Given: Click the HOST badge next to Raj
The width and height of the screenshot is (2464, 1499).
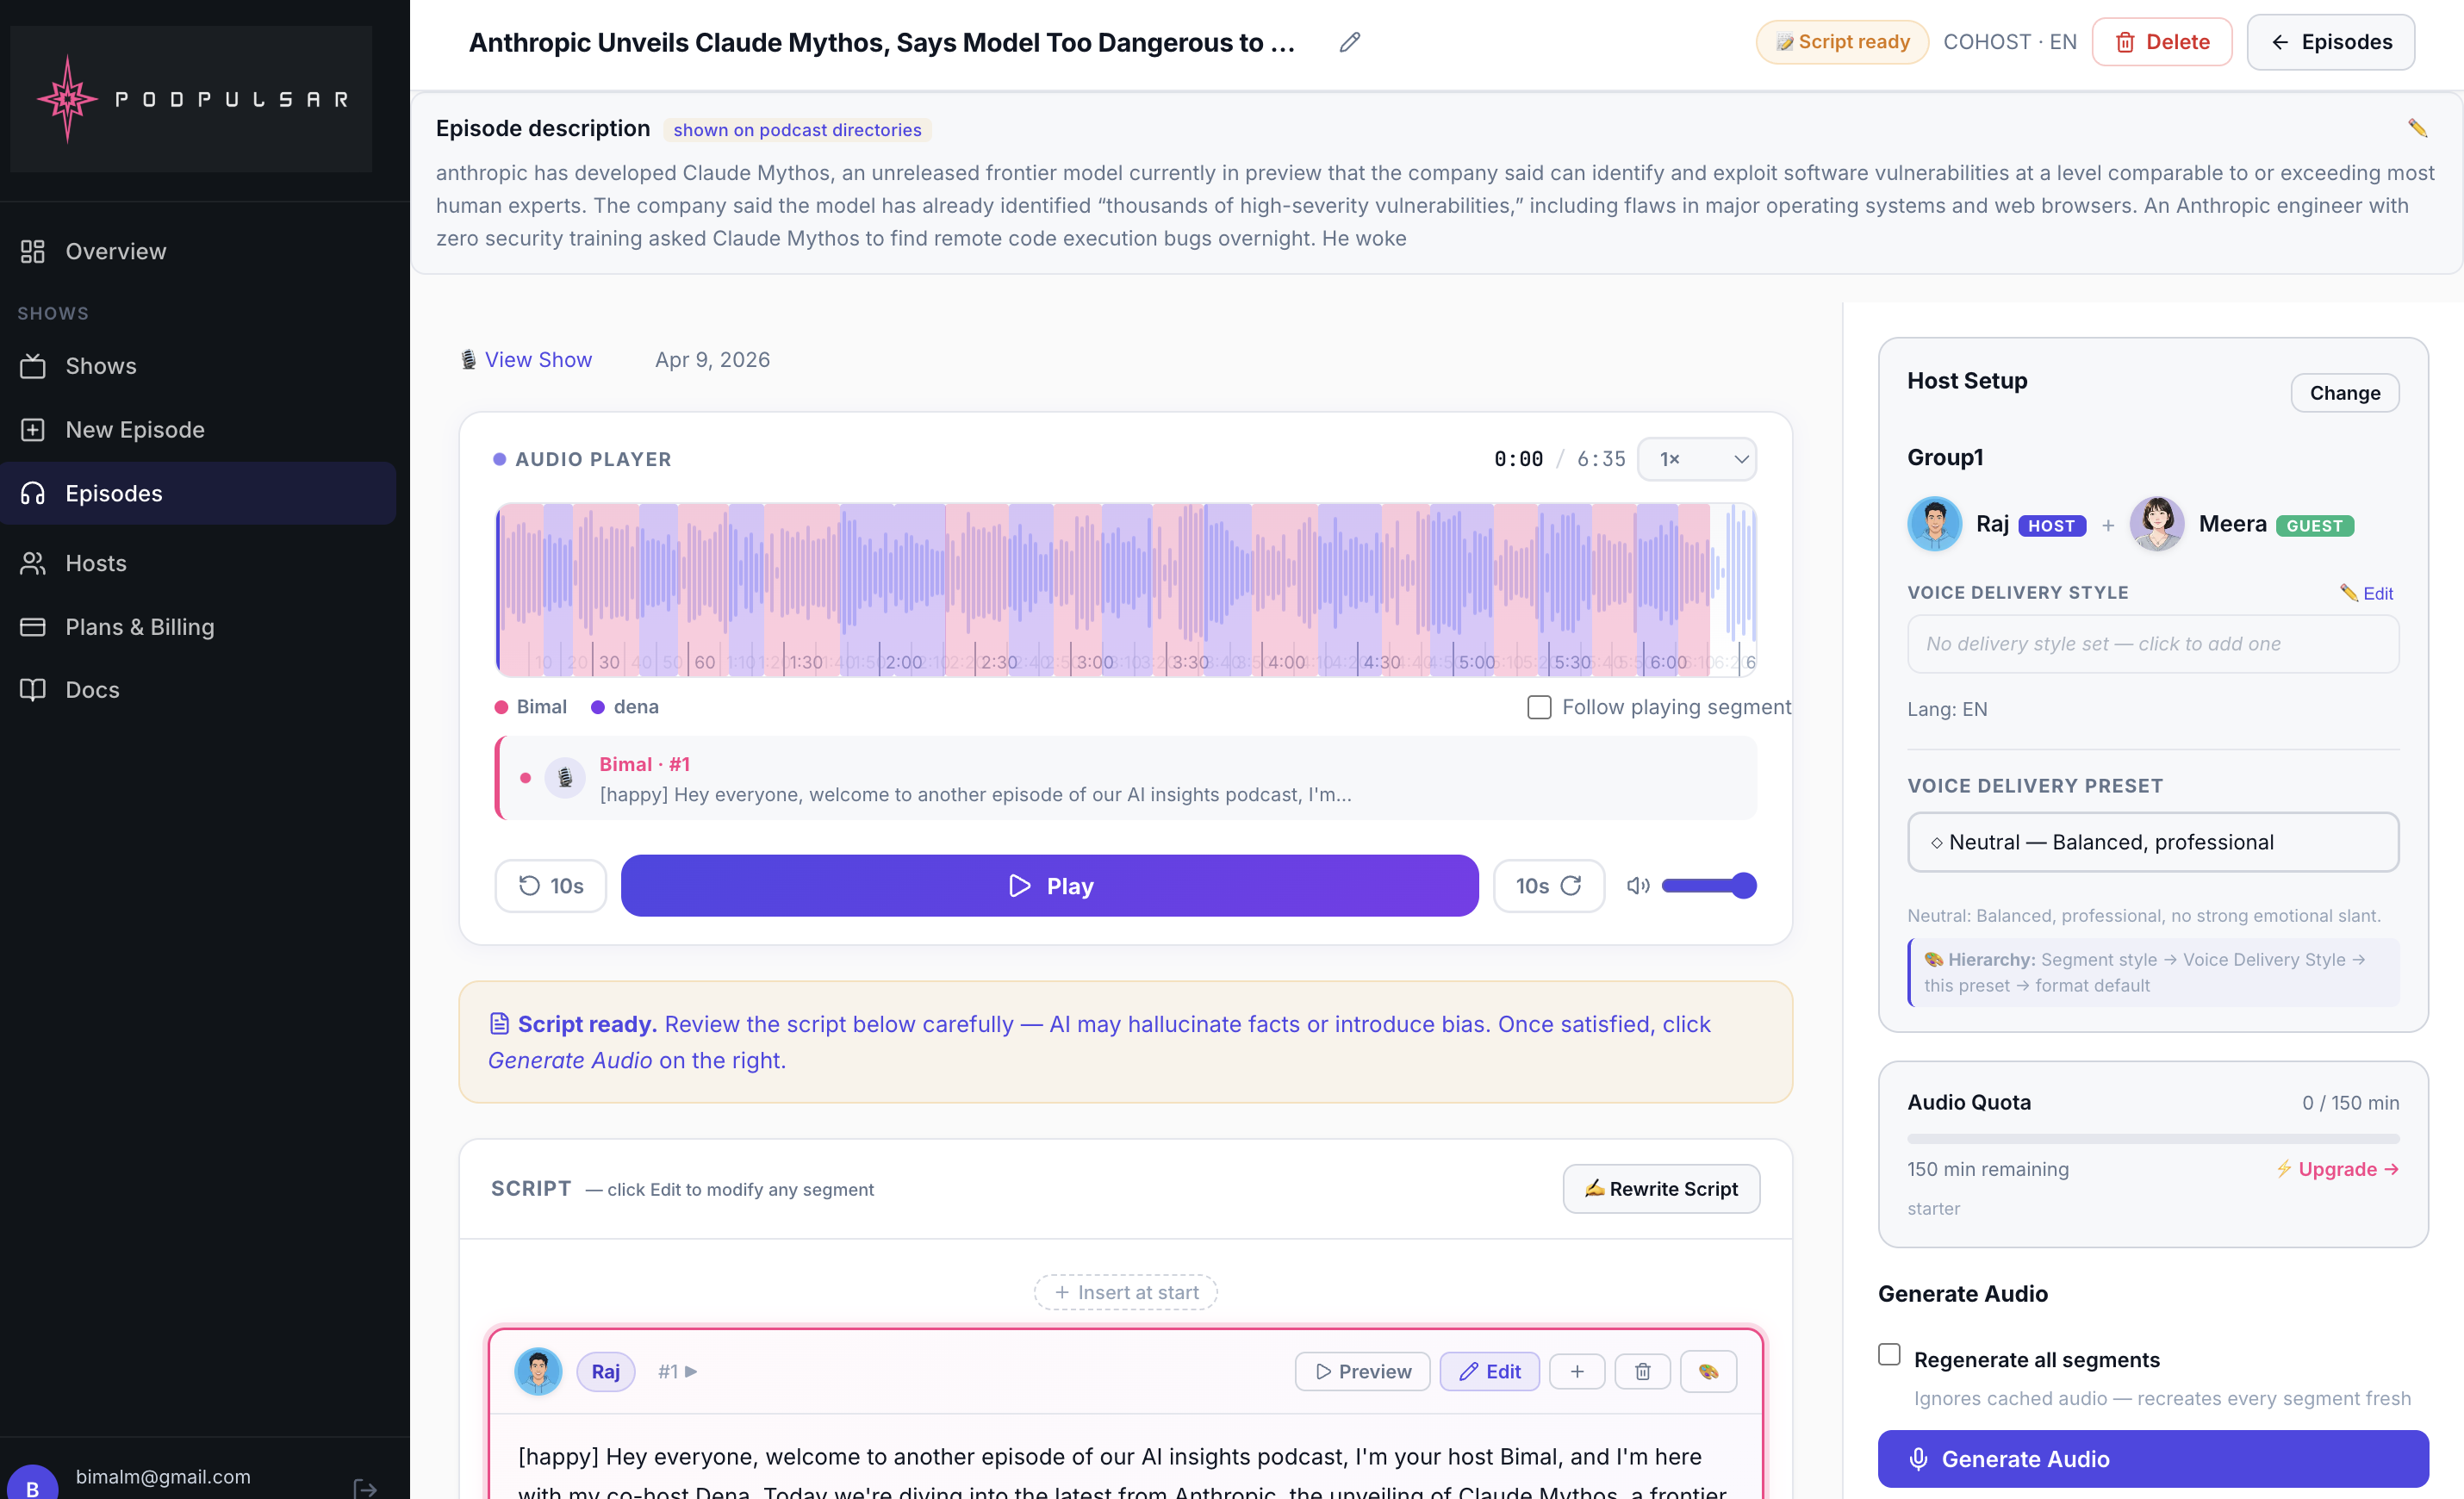Looking at the screenshot, I should 2052,525.
